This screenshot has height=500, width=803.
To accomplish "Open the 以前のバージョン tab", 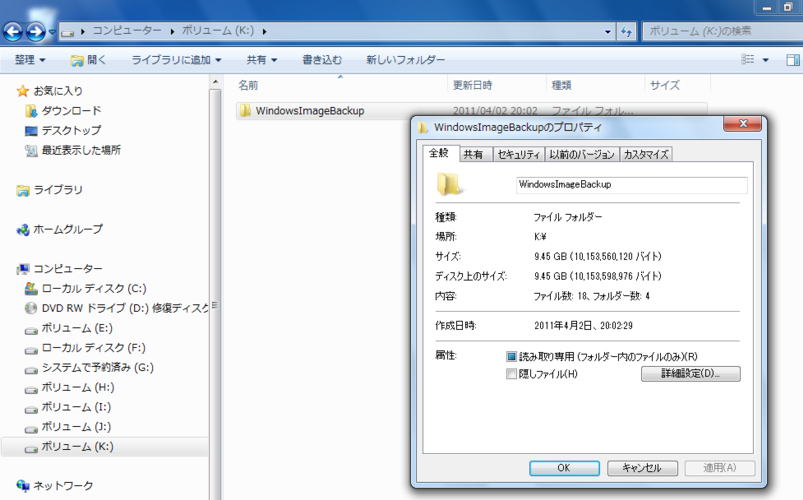I will tap(582, 154).
